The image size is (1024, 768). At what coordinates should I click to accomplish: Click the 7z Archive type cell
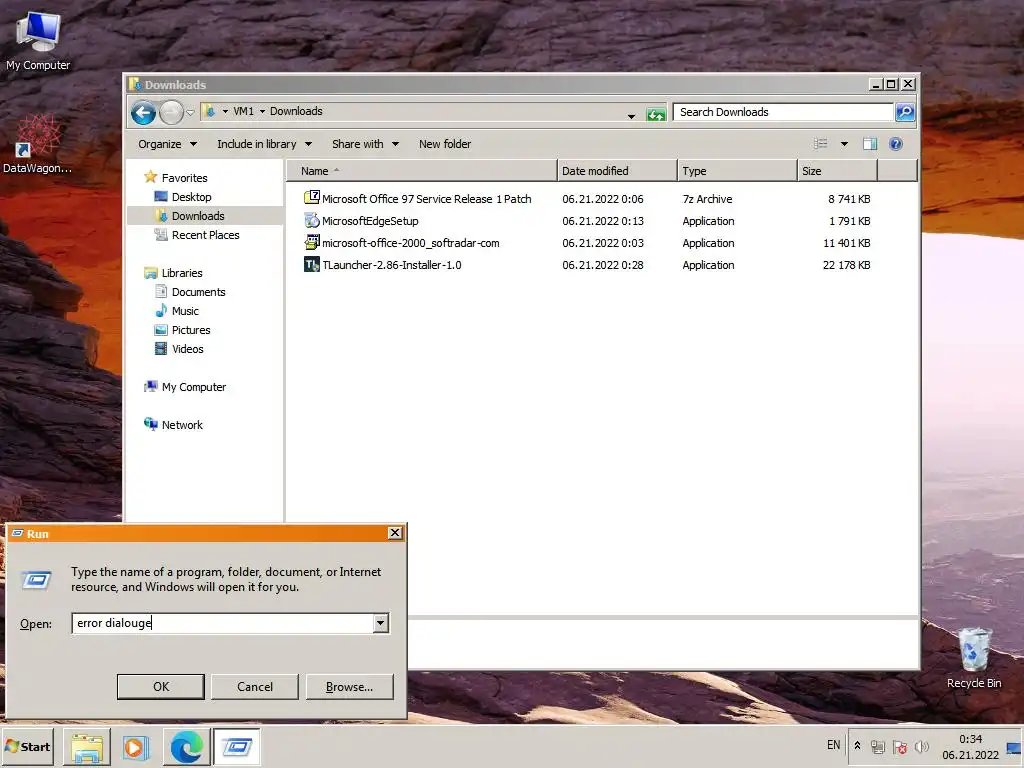(x=707, y=199)
